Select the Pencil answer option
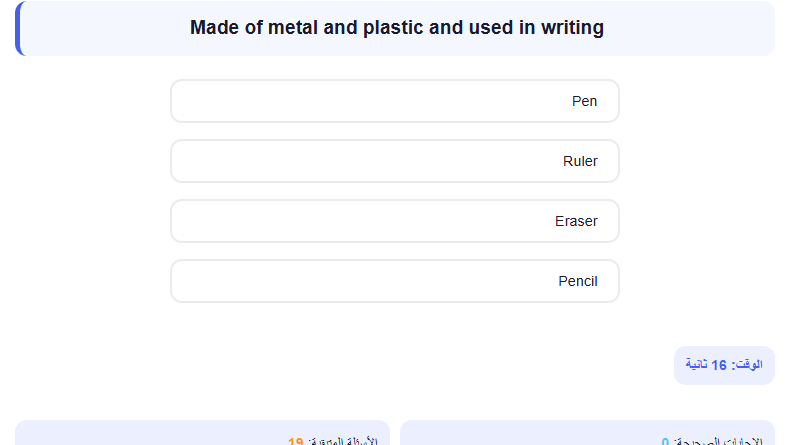 pyautogui.click(x=394, y=281)
